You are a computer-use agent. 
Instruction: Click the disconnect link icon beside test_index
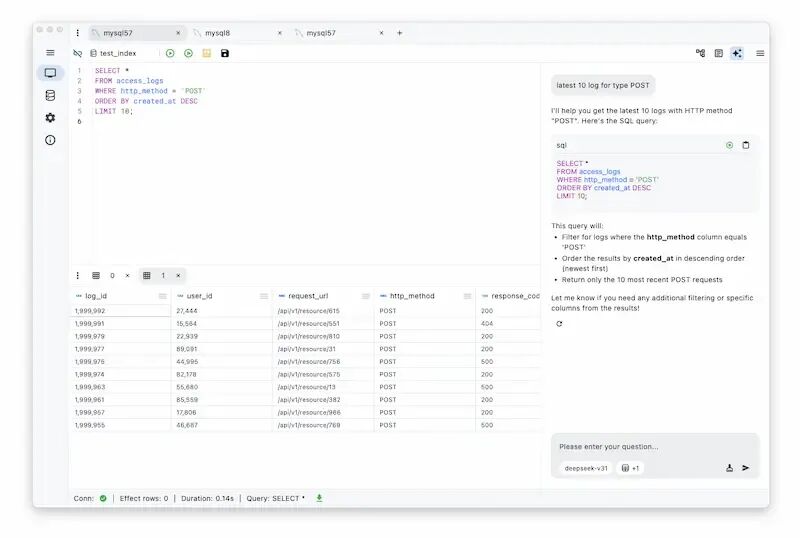click(x=78, y=53)
